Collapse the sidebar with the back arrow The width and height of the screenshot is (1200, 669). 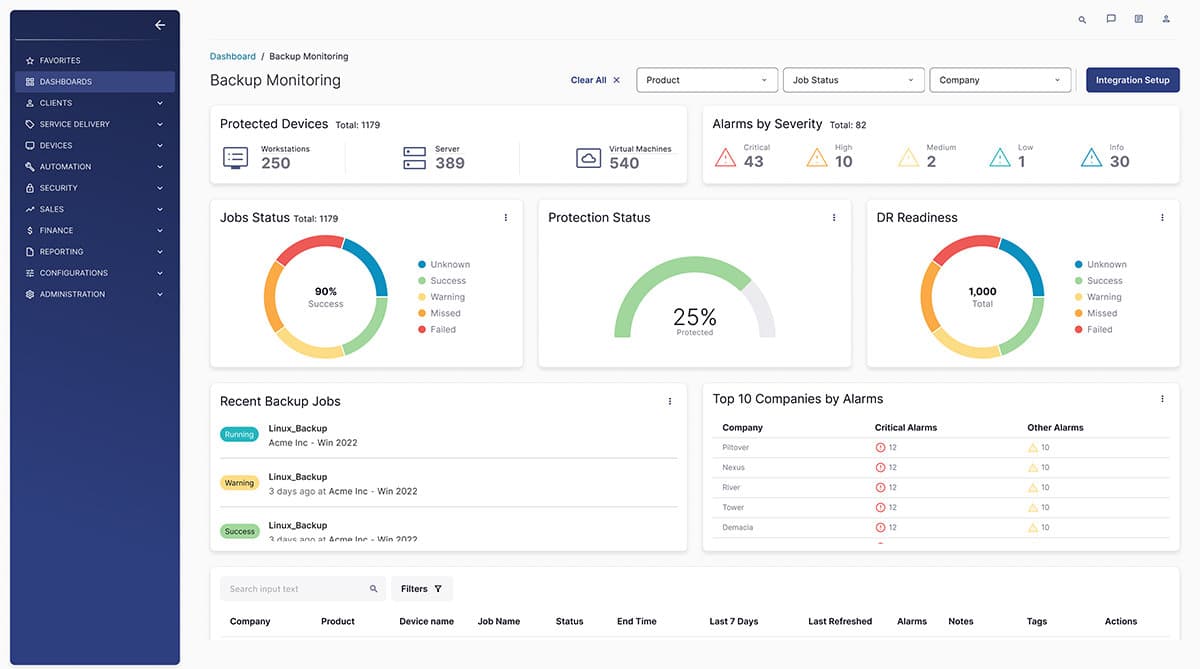160,25
